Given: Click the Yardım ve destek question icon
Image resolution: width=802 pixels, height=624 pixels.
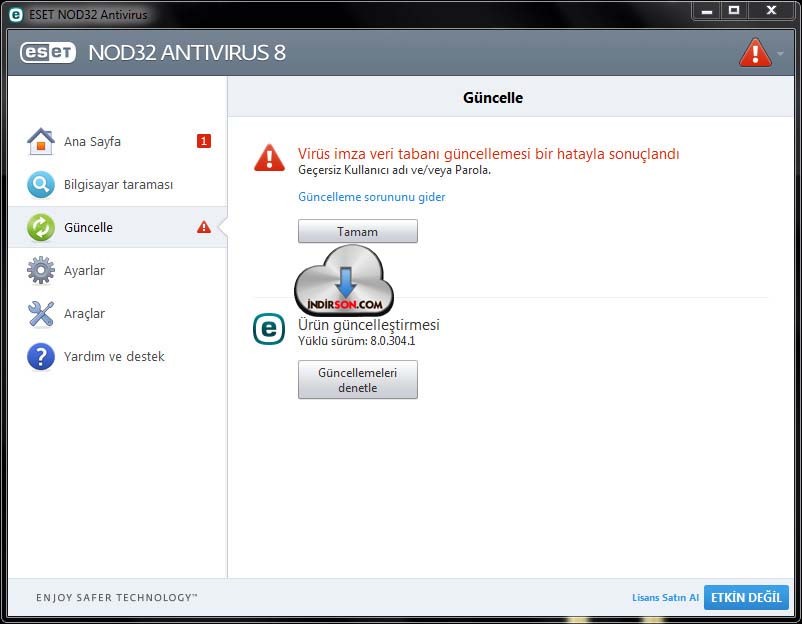Looking at the screenshot, I should click(x=41, y=356).
